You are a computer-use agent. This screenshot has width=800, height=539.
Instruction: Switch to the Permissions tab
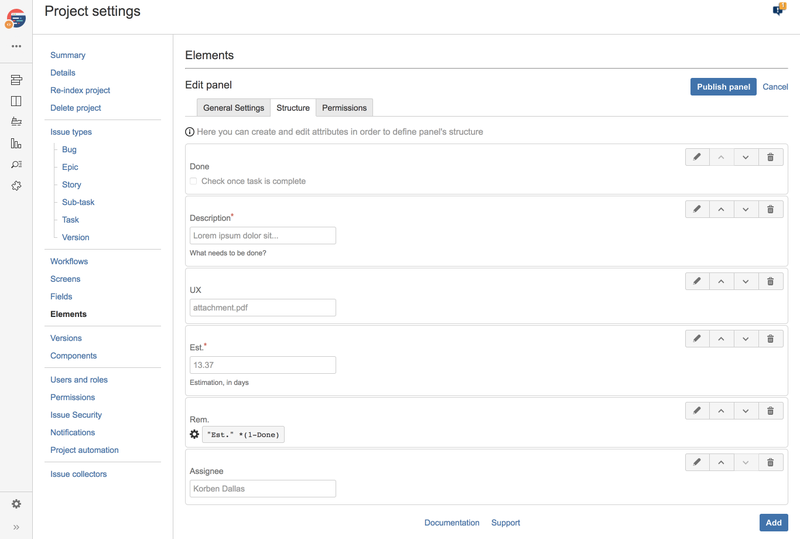(344, 108)
